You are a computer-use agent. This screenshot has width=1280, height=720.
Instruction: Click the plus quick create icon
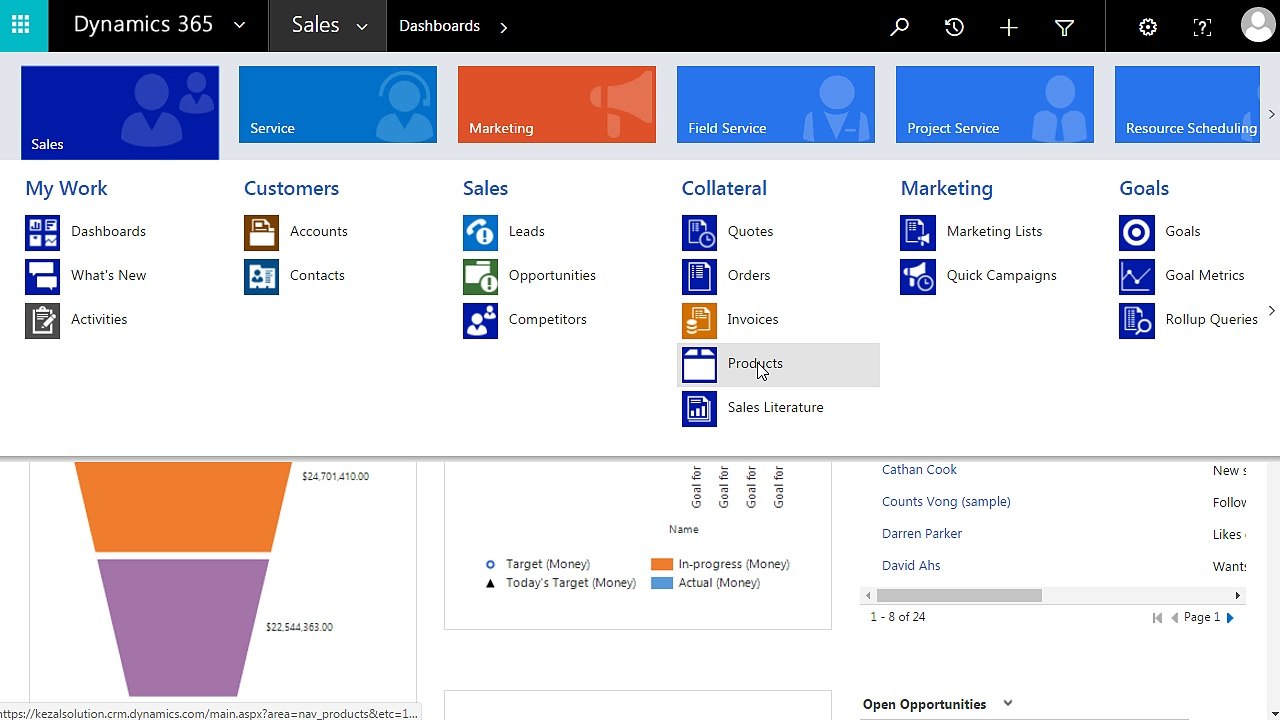(1008, 27)
